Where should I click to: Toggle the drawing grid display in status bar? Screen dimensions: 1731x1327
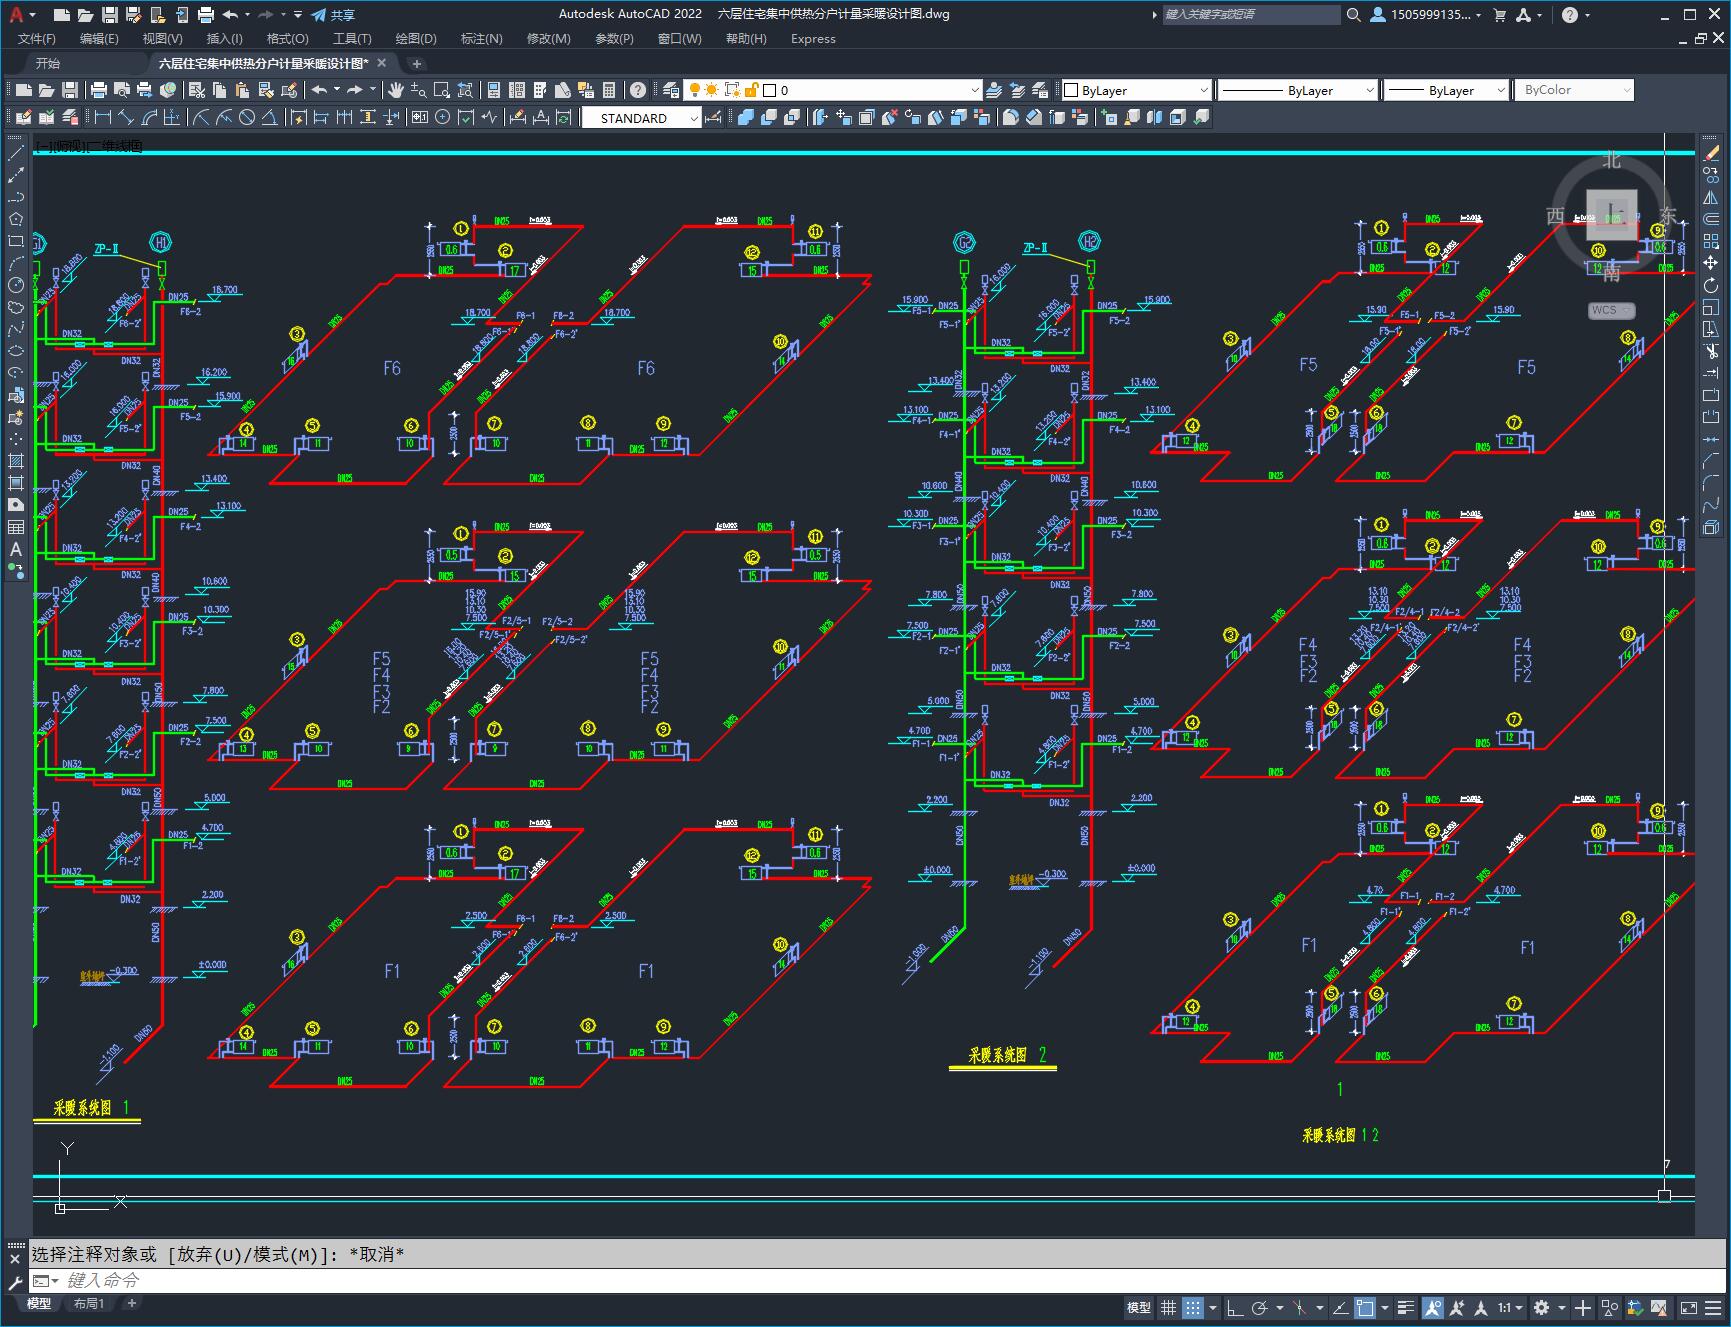1168,1307
